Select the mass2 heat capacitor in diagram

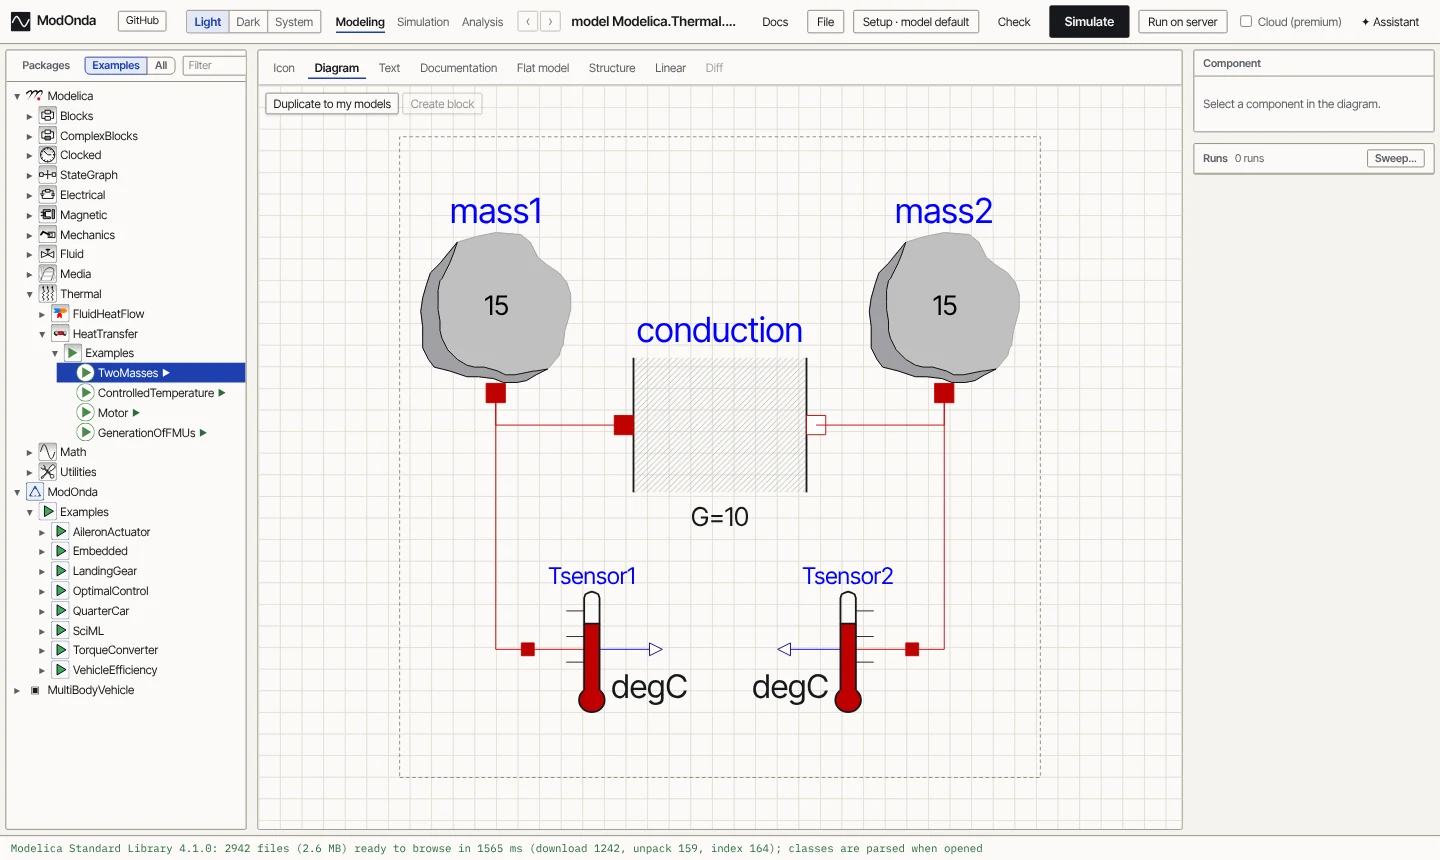(945, 308)
